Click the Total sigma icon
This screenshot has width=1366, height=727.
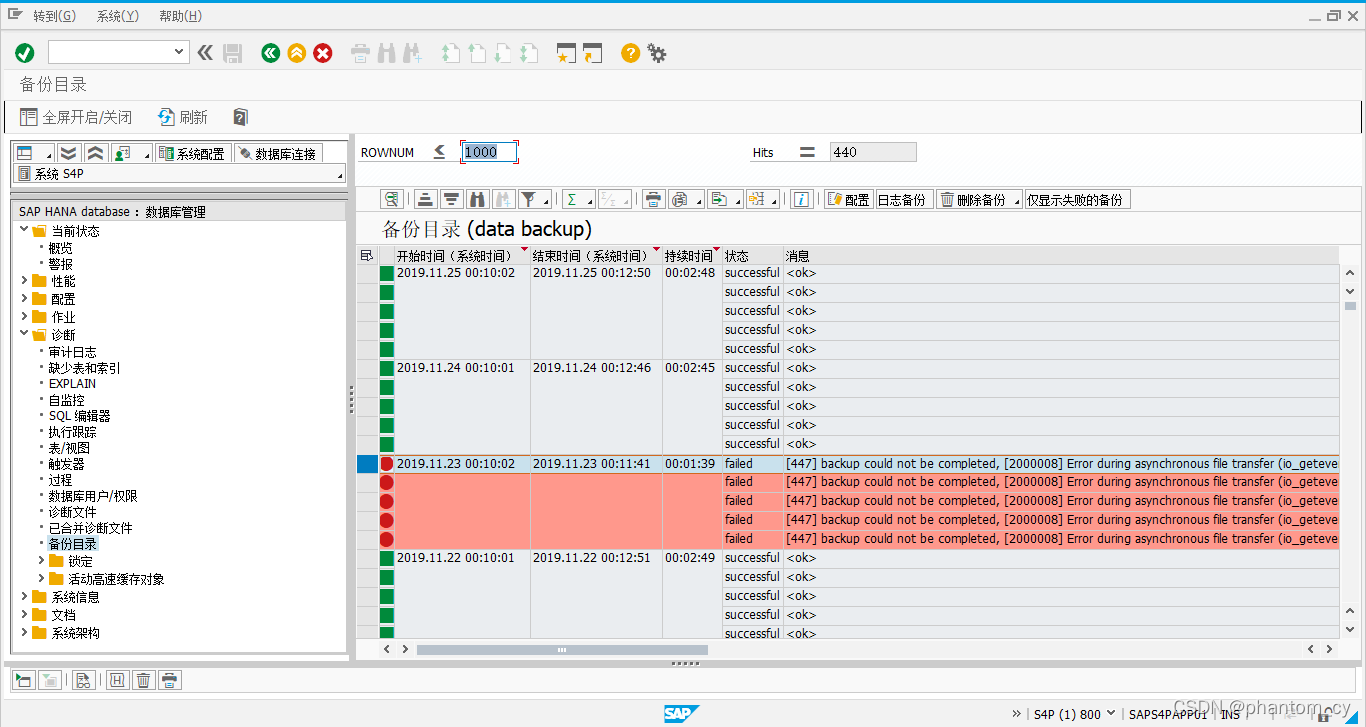point(572,199)
